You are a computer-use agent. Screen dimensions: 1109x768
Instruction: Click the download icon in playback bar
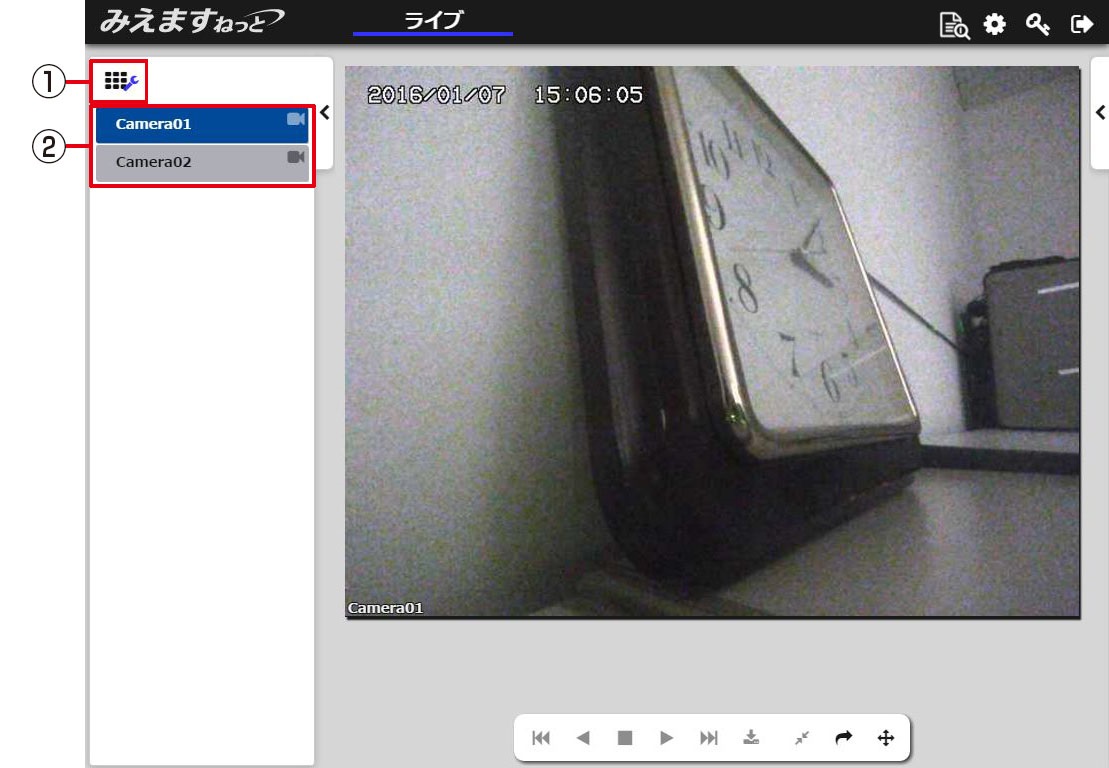(751, 738)
